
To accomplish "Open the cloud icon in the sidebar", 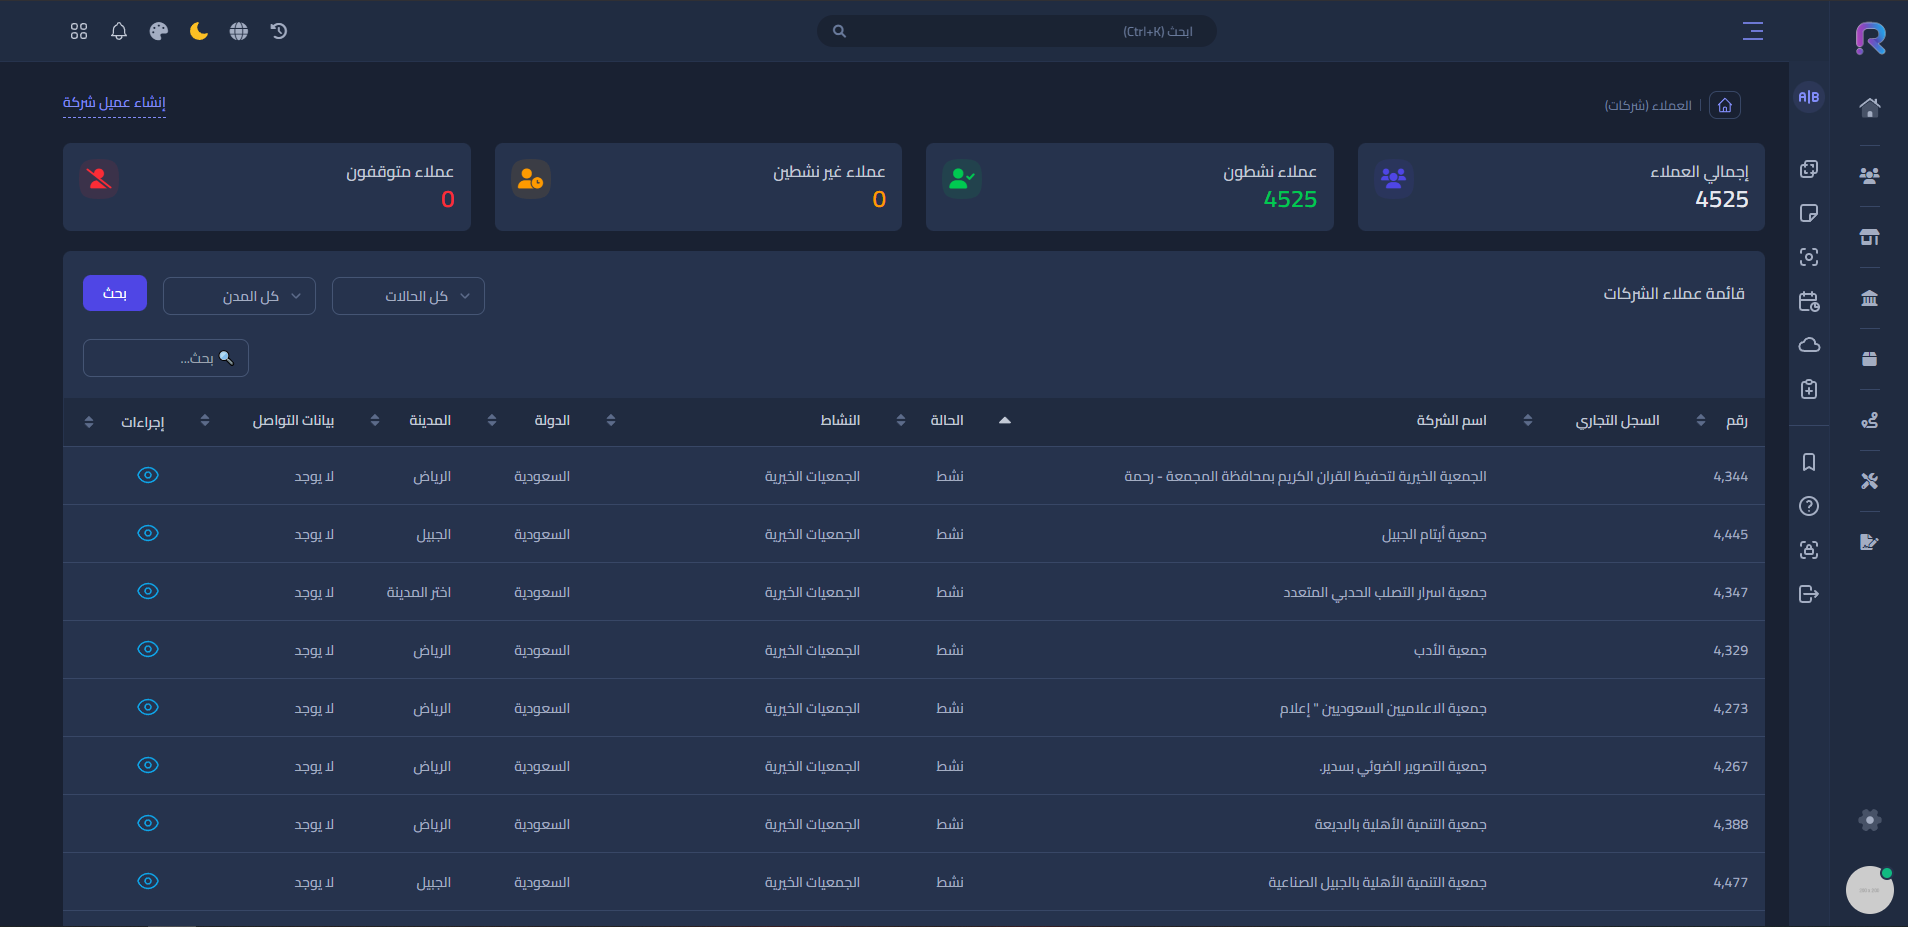I will pos(1809,345).
